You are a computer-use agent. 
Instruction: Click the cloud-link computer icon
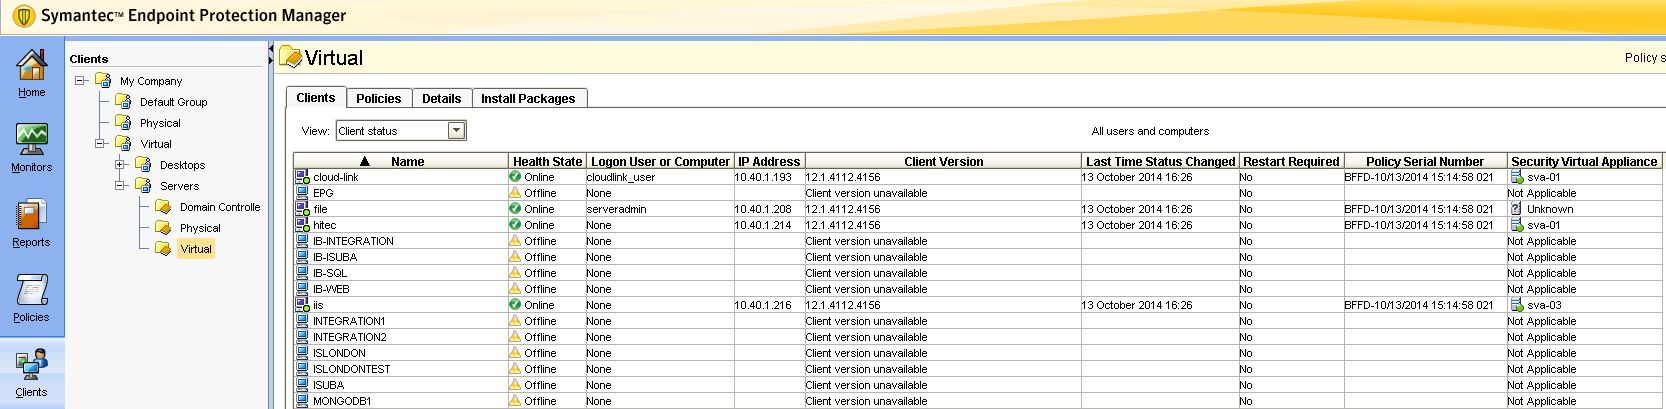(x=302, y=177)
